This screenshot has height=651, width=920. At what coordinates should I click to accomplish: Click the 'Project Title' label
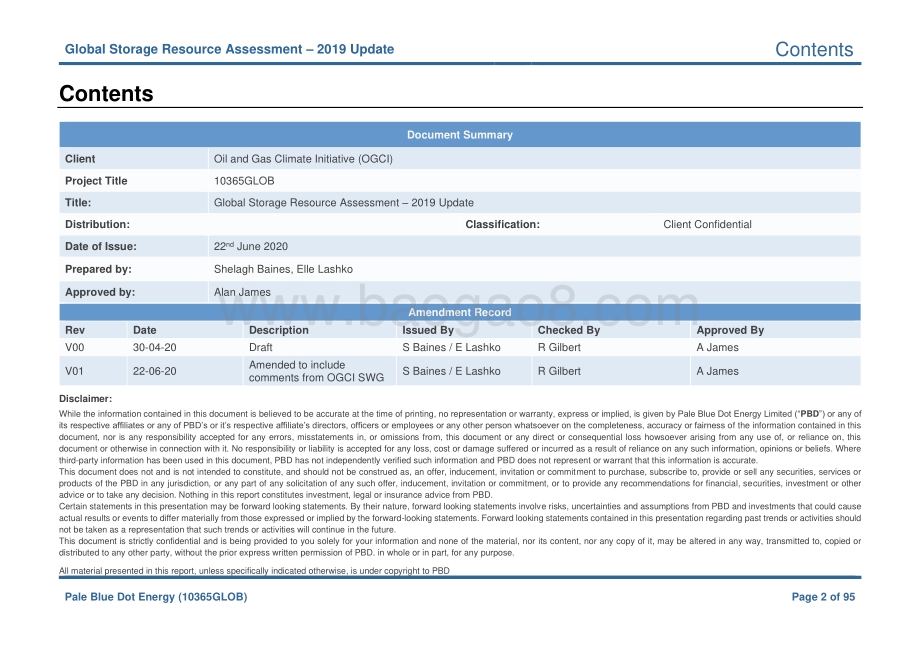(96, 181)
